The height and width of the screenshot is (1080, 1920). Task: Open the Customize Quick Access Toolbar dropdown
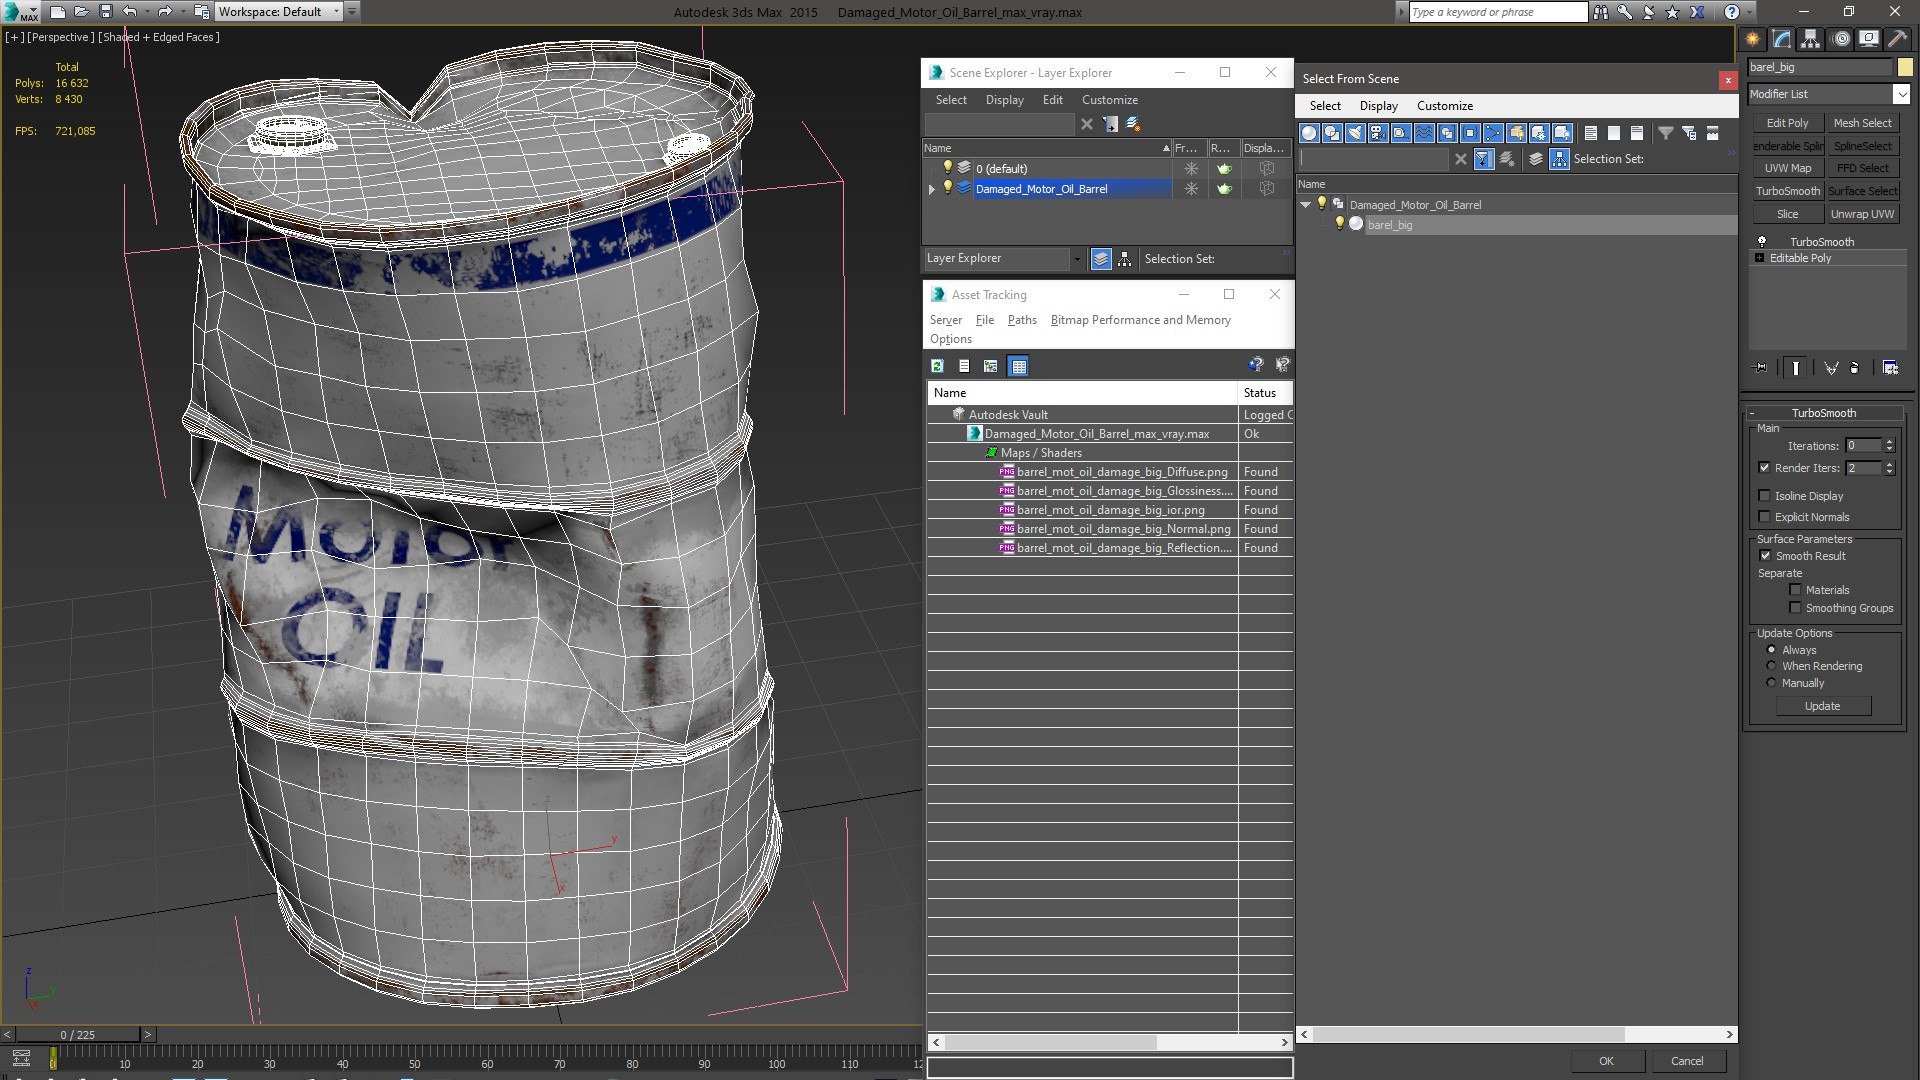(353, 12)
